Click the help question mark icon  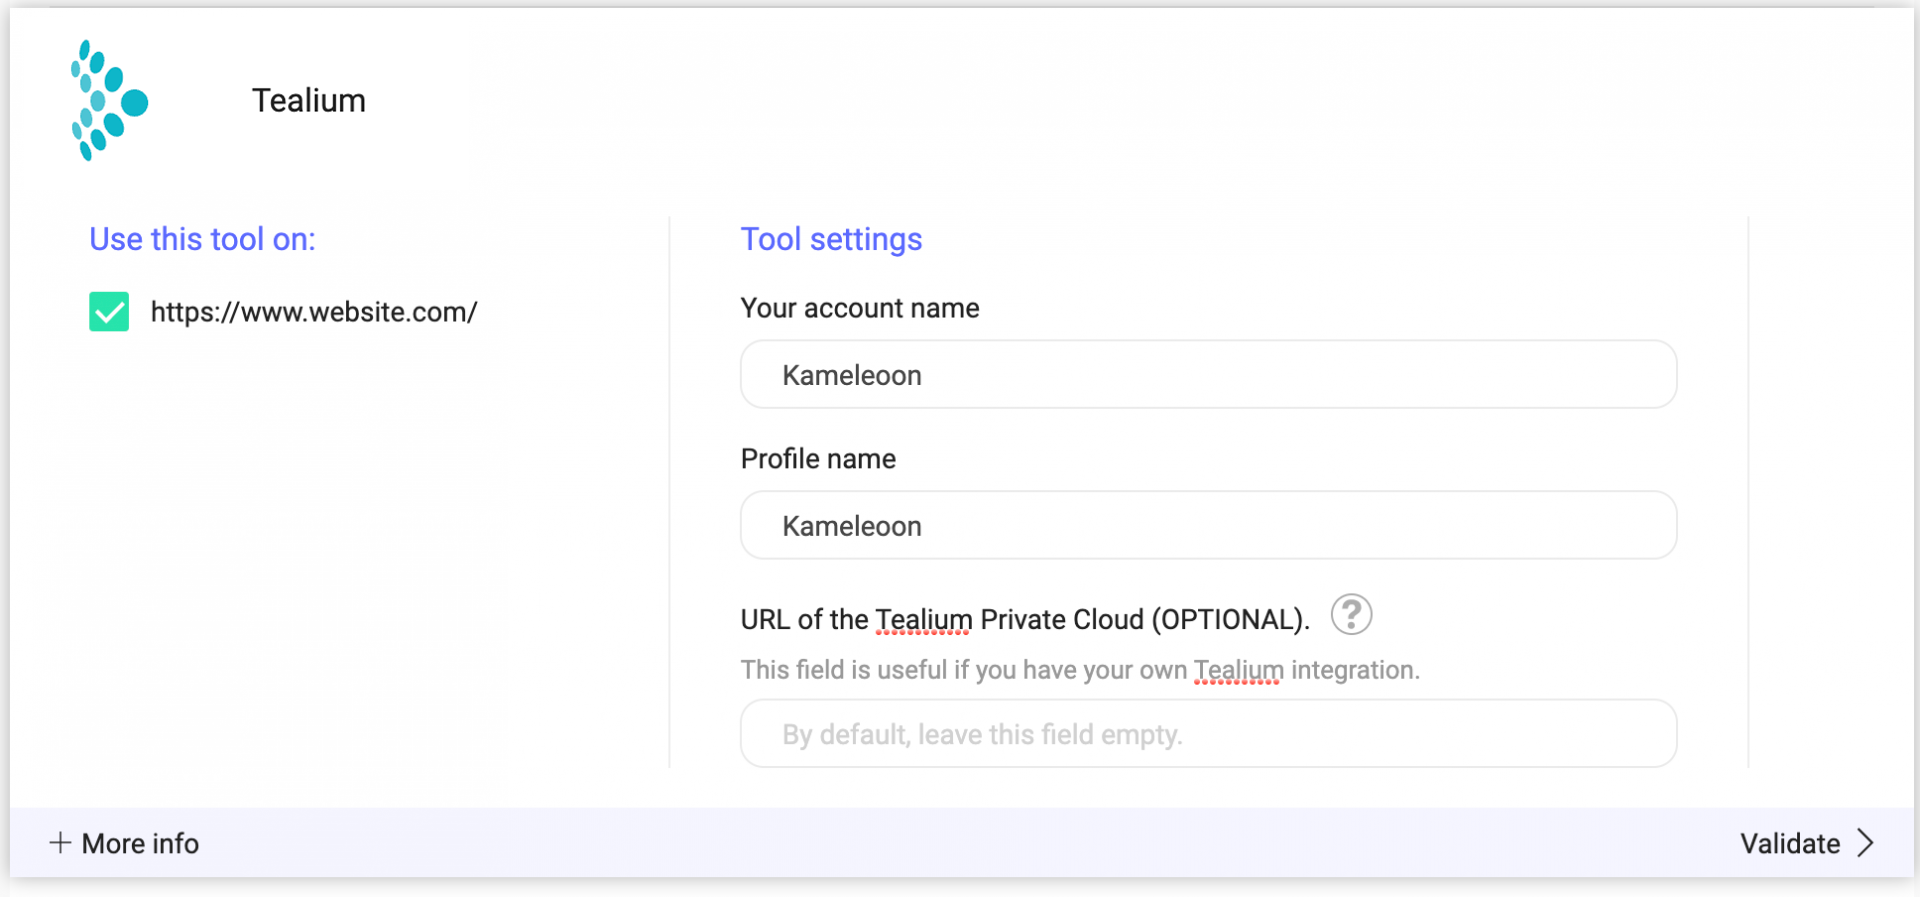point(1351,615)
